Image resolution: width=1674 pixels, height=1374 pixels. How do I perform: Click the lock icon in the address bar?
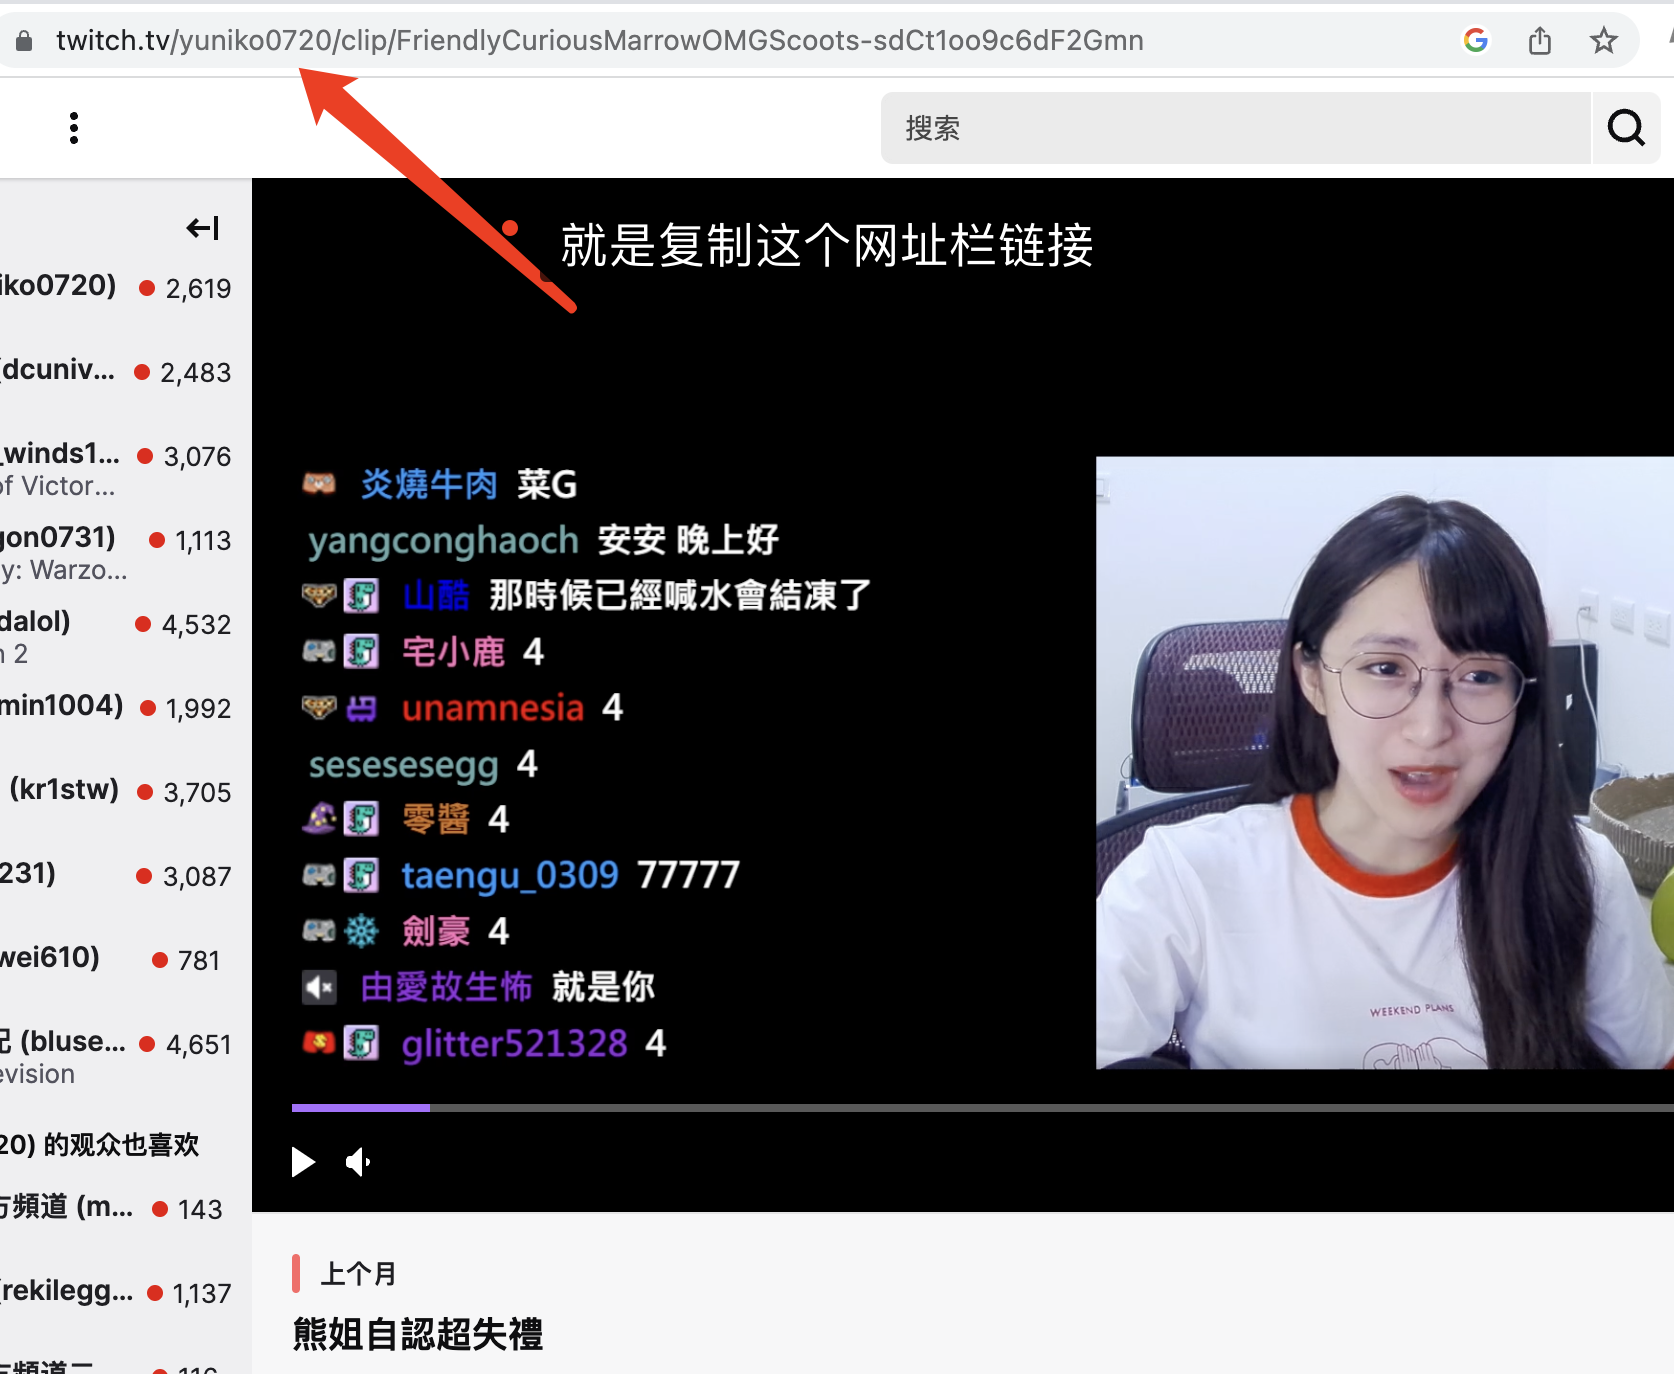[24, 40]
